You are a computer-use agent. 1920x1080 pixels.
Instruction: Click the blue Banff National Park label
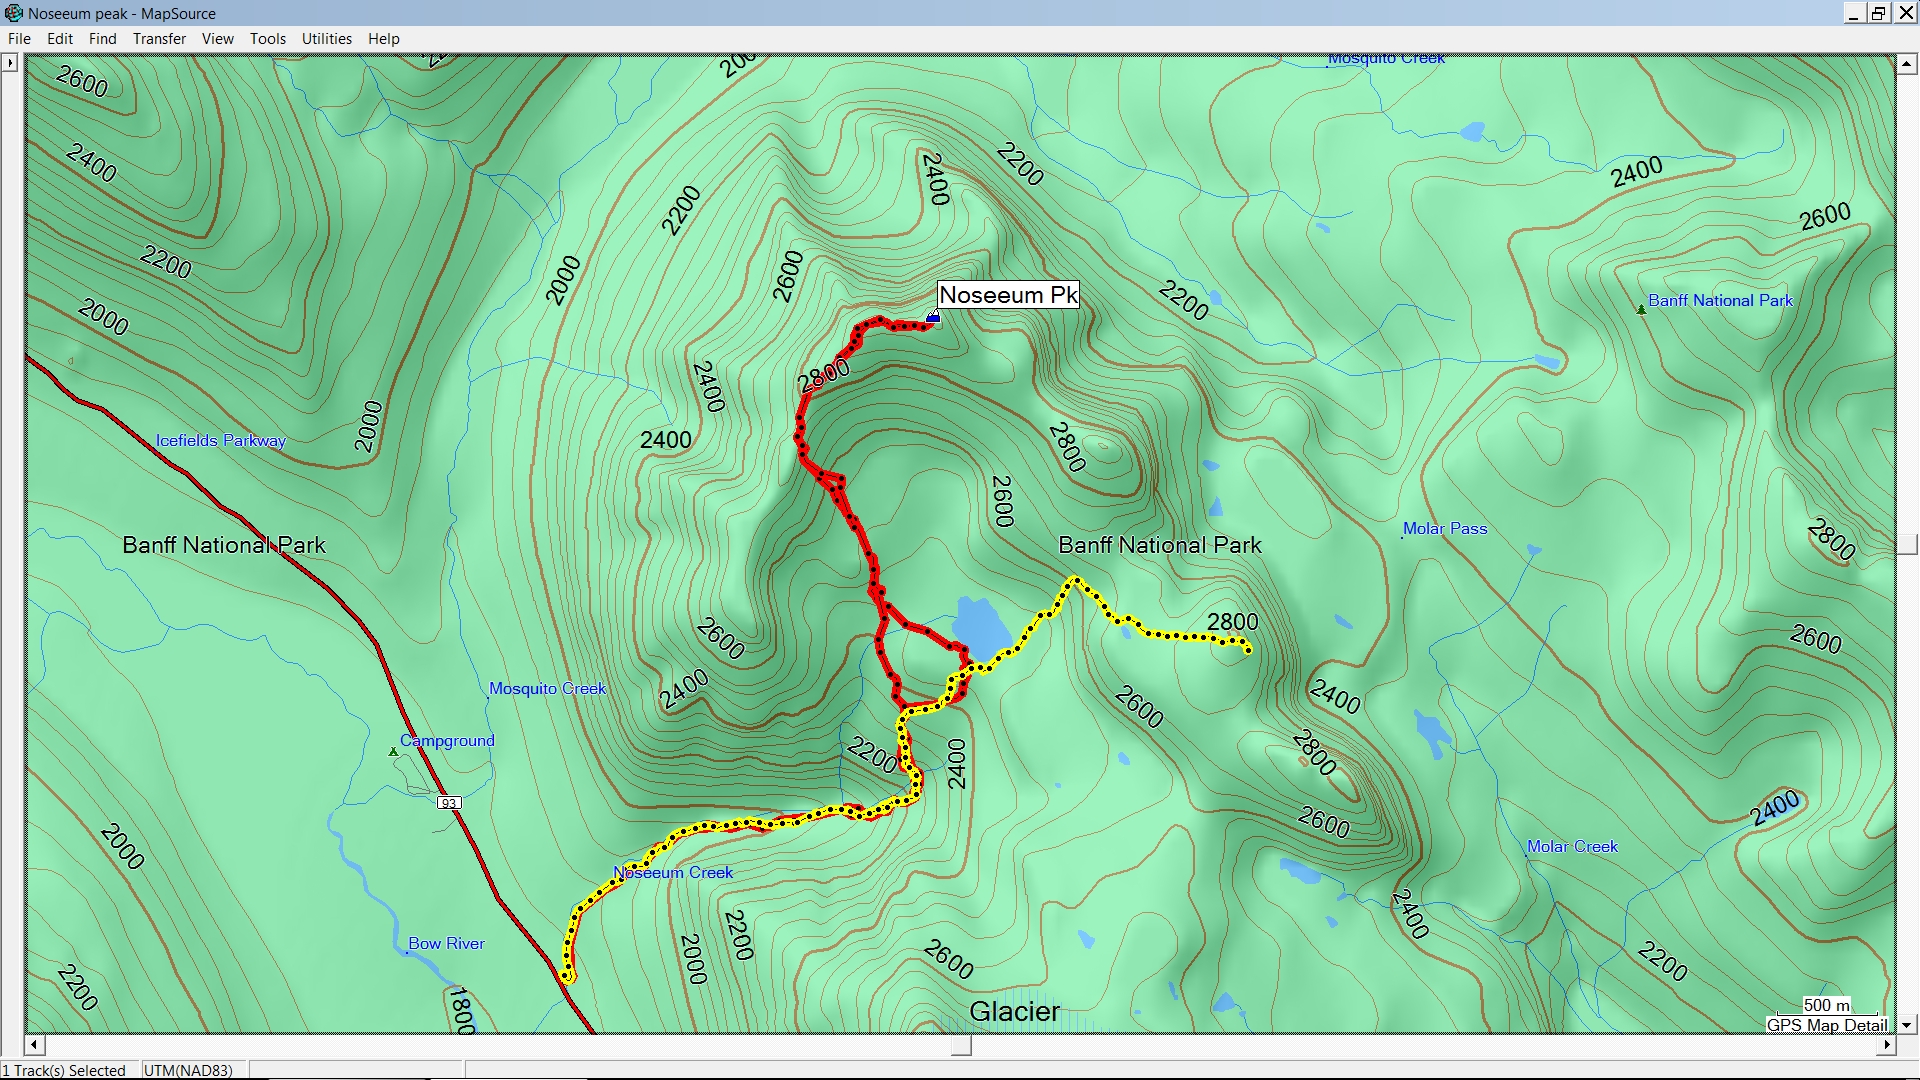click(1720, 301)
